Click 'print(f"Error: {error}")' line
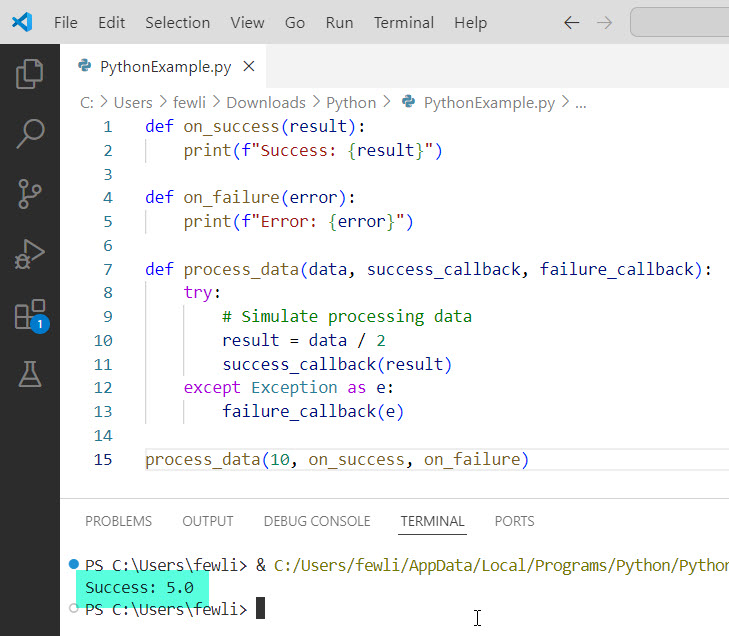Screen dimensions: 729x636 [x=298, y=221]
